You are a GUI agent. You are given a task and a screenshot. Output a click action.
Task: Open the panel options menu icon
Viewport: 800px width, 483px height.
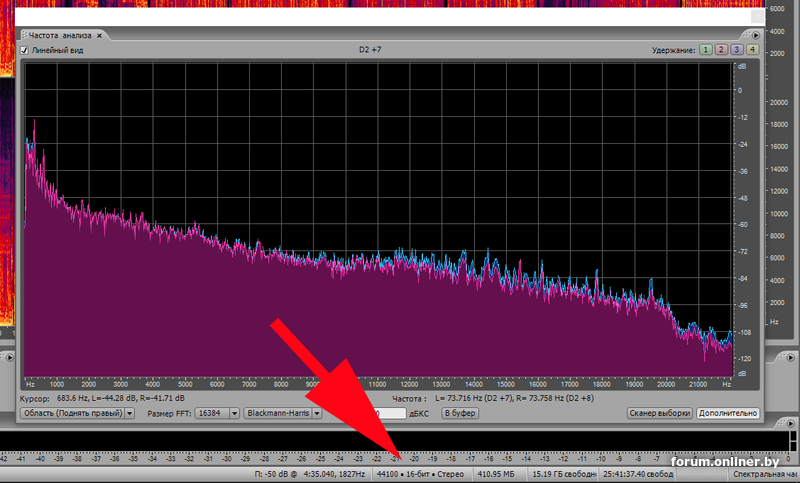(x=756, y=35)
